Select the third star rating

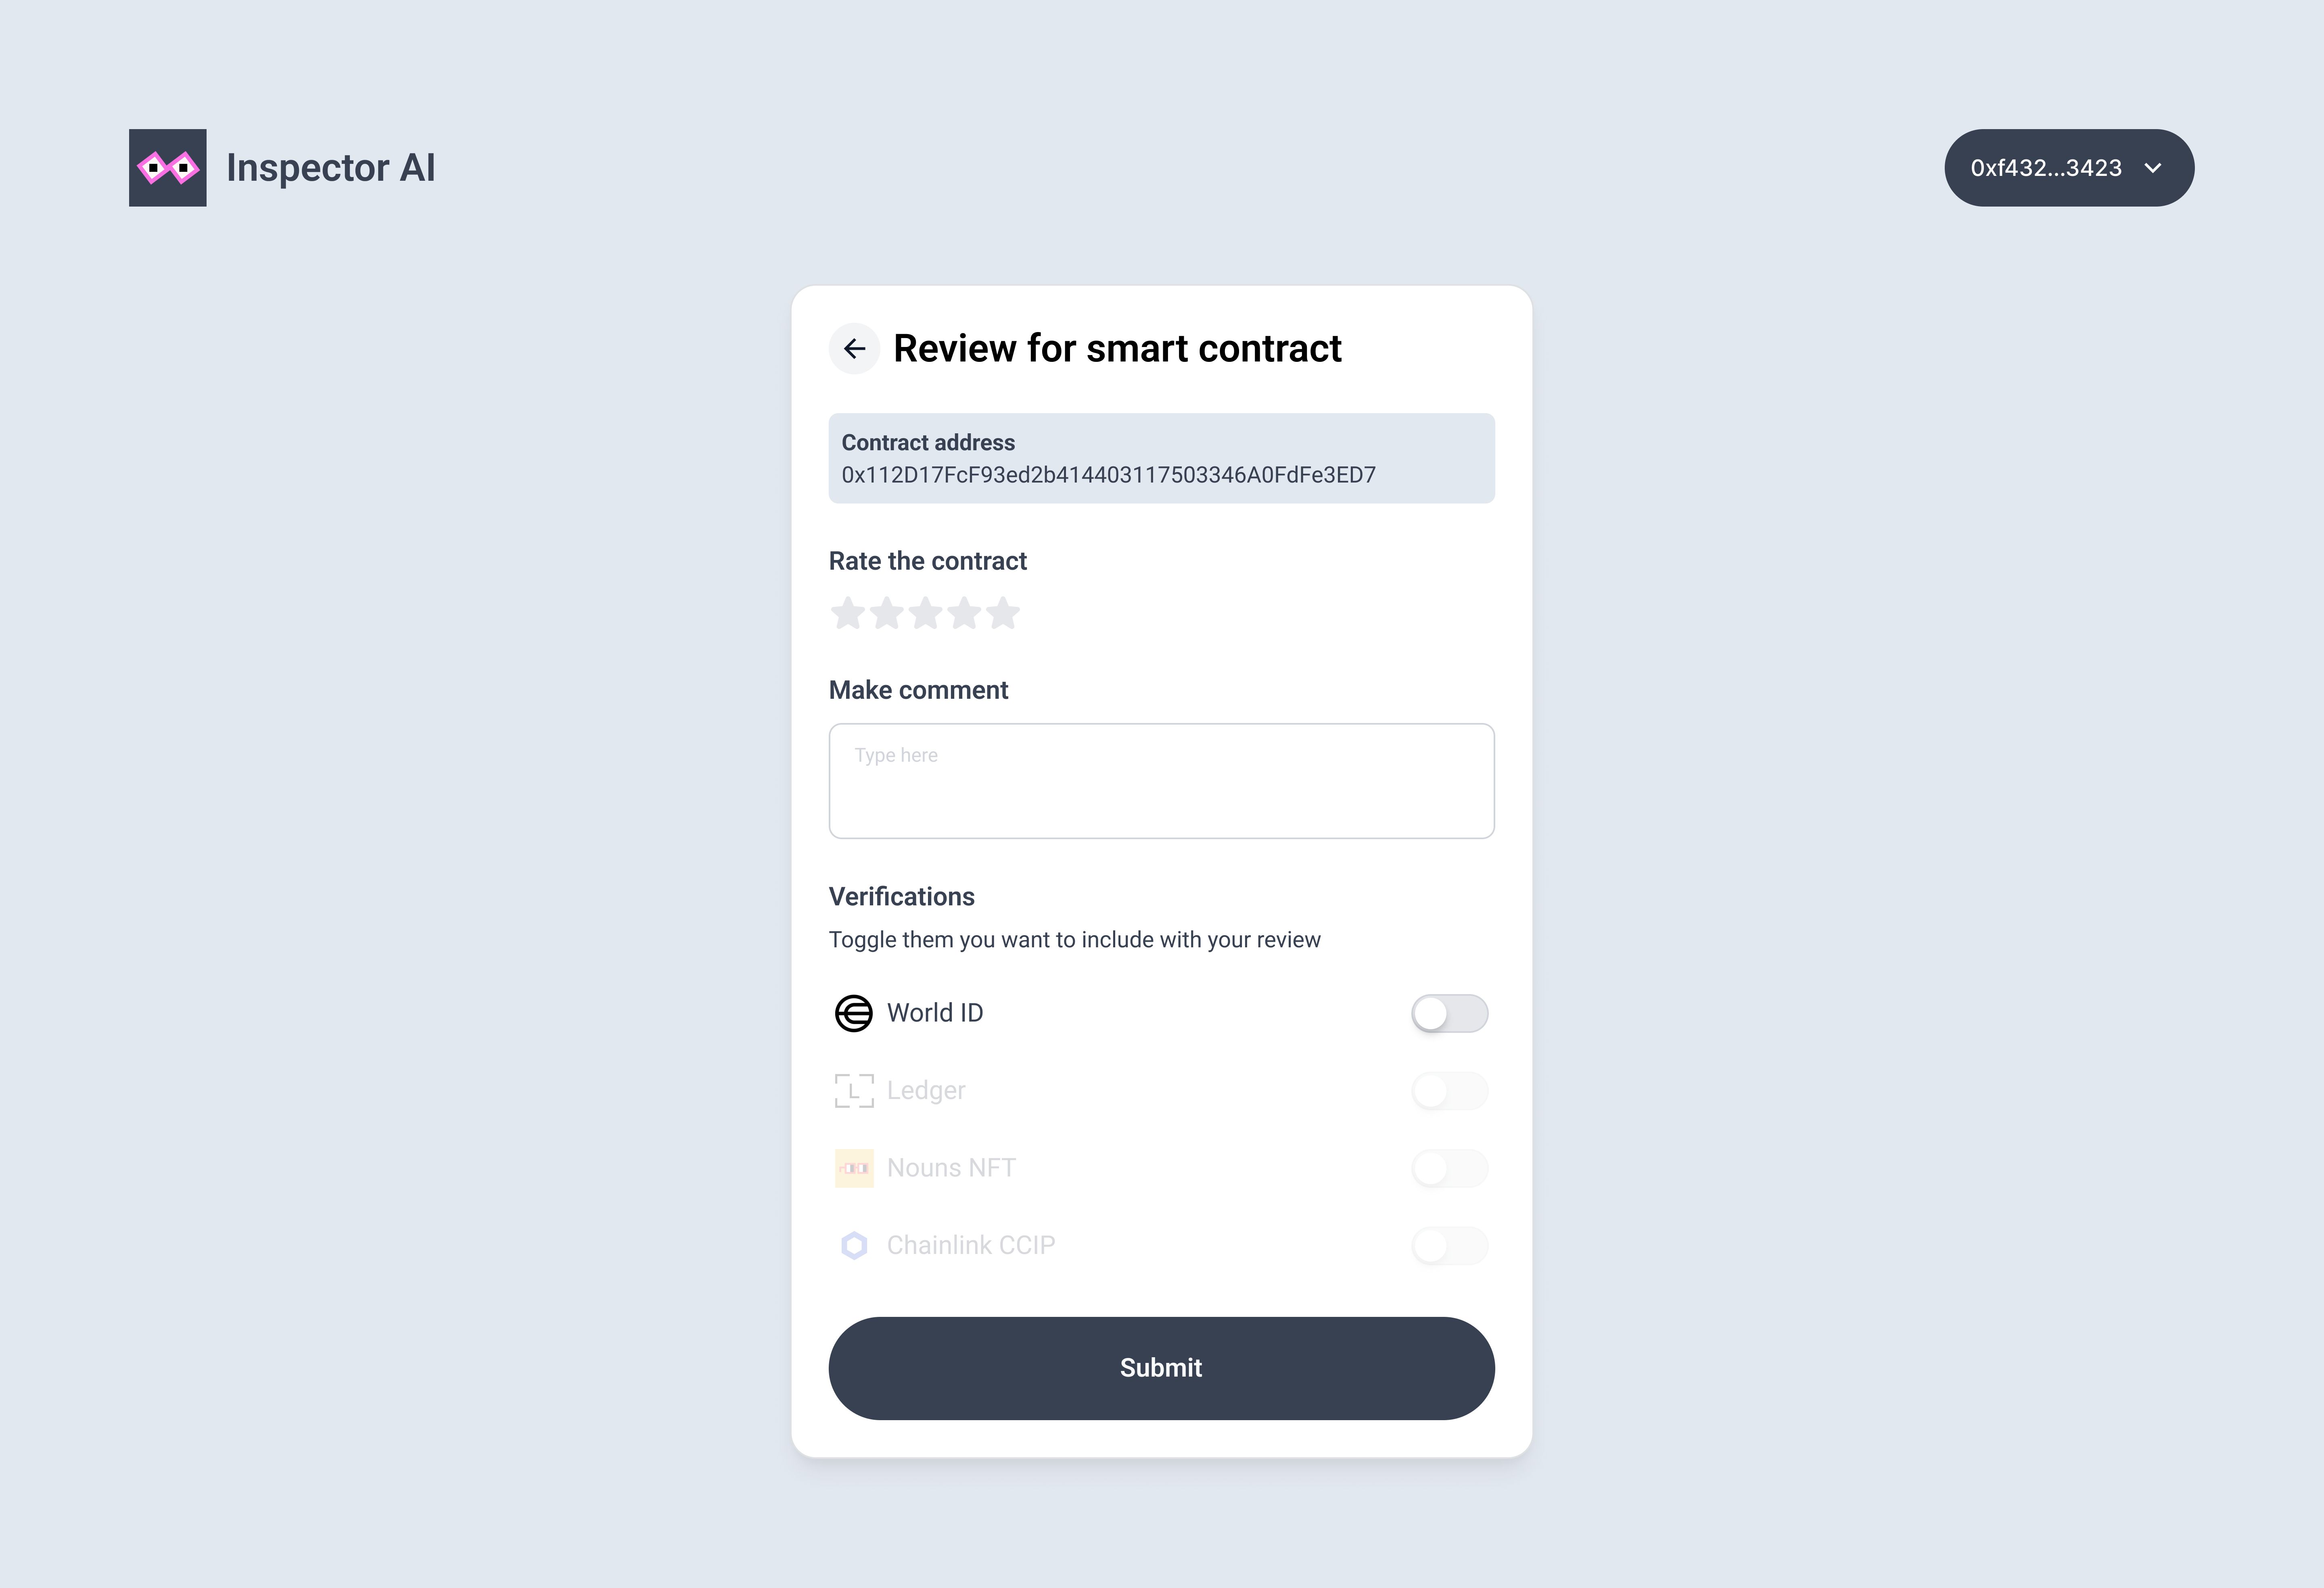925,613
